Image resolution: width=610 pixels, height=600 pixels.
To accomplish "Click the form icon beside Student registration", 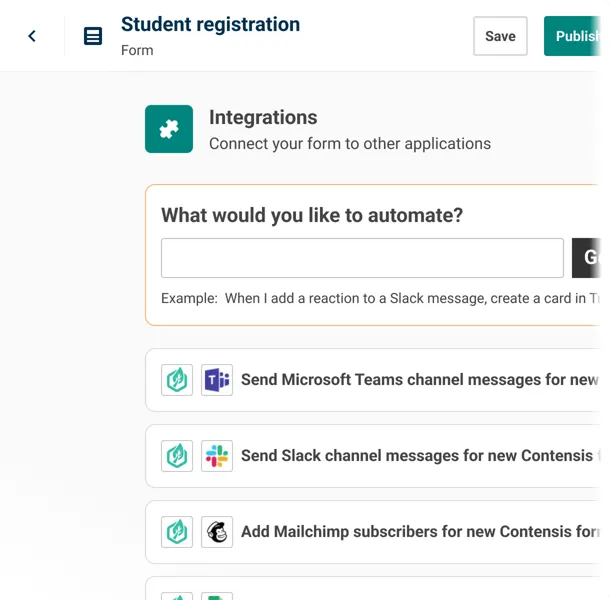I will (93, 36).
